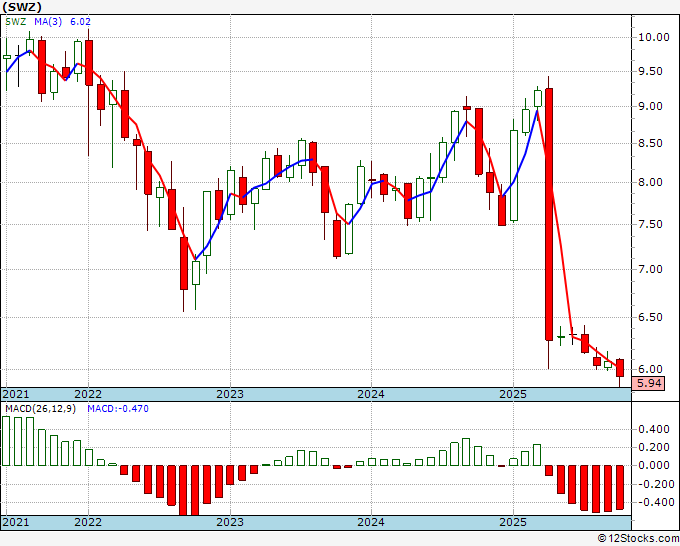Select the SWZ legend label

(x=16, y=22)
